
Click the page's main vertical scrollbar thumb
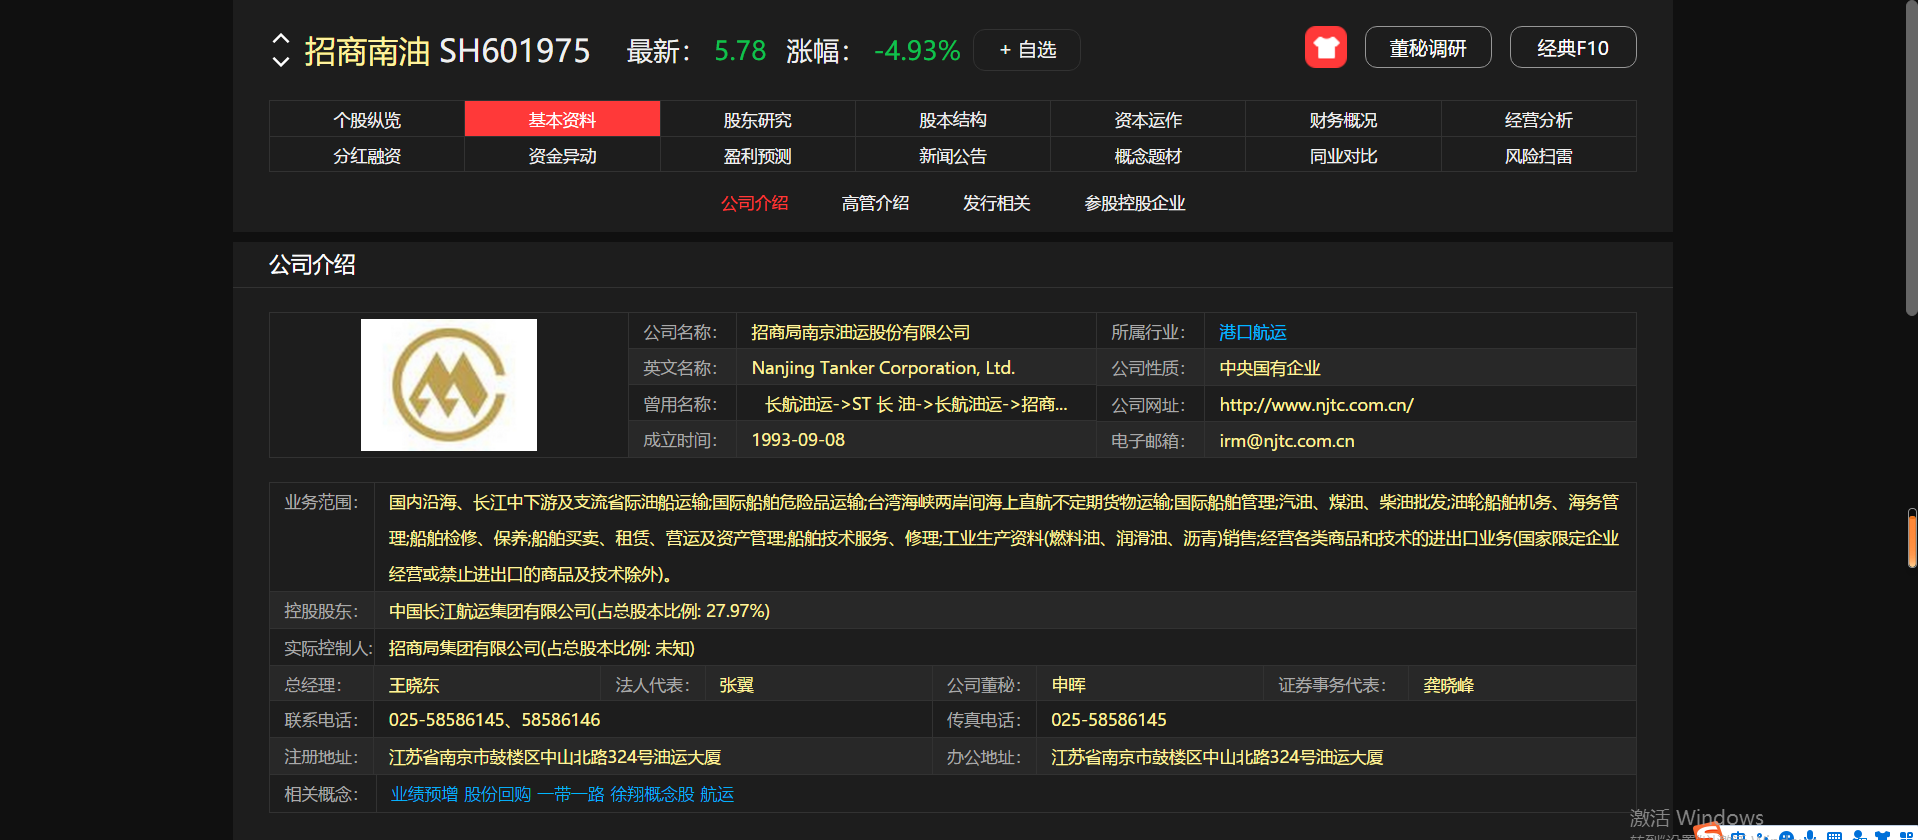pyautogui.click(x=1911, y=158)
